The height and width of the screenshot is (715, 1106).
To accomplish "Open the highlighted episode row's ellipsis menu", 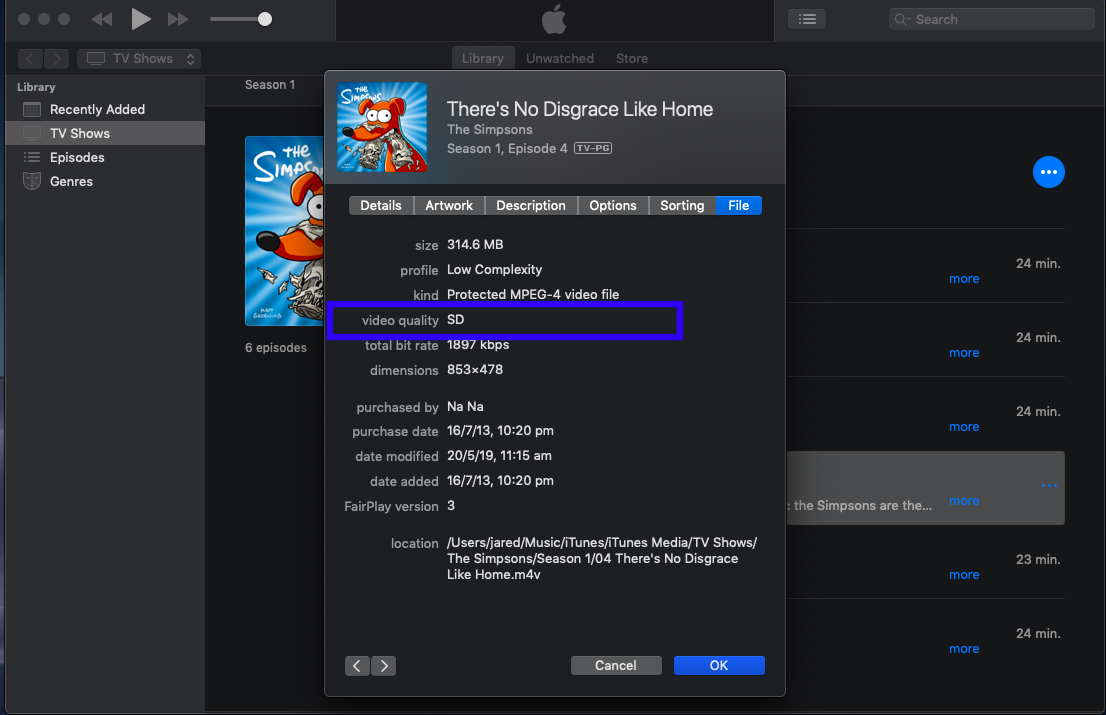I will (x=1049, y=485).
